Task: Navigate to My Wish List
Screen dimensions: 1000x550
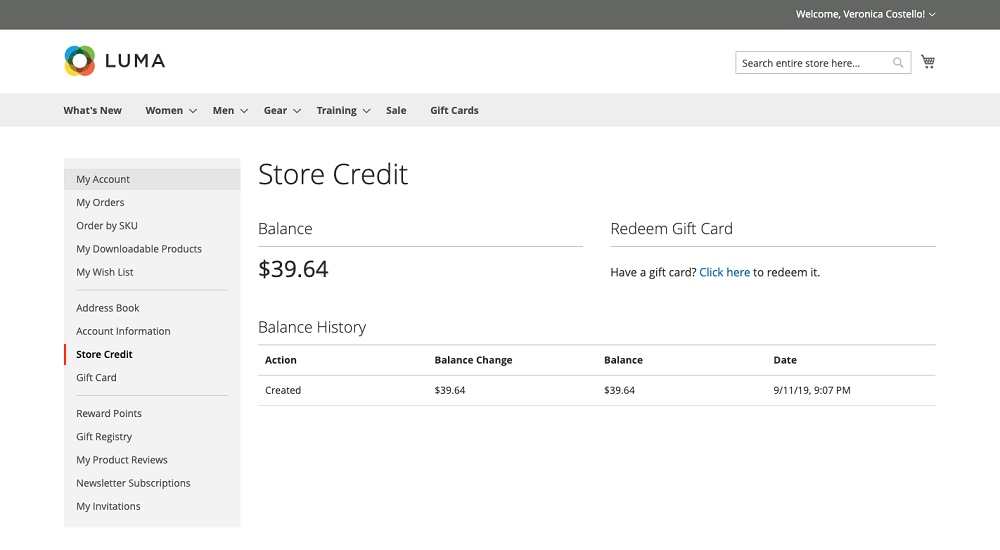Action: click(105, 272)
